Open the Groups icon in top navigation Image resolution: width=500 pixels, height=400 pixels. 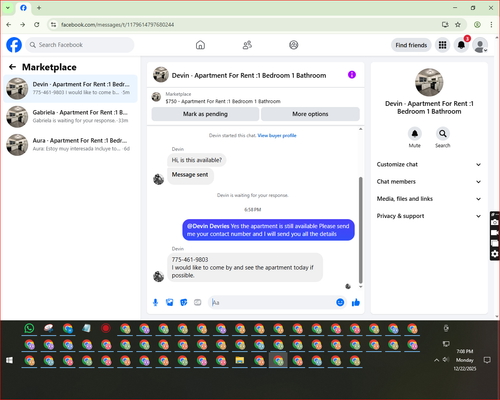coord(294,45)
